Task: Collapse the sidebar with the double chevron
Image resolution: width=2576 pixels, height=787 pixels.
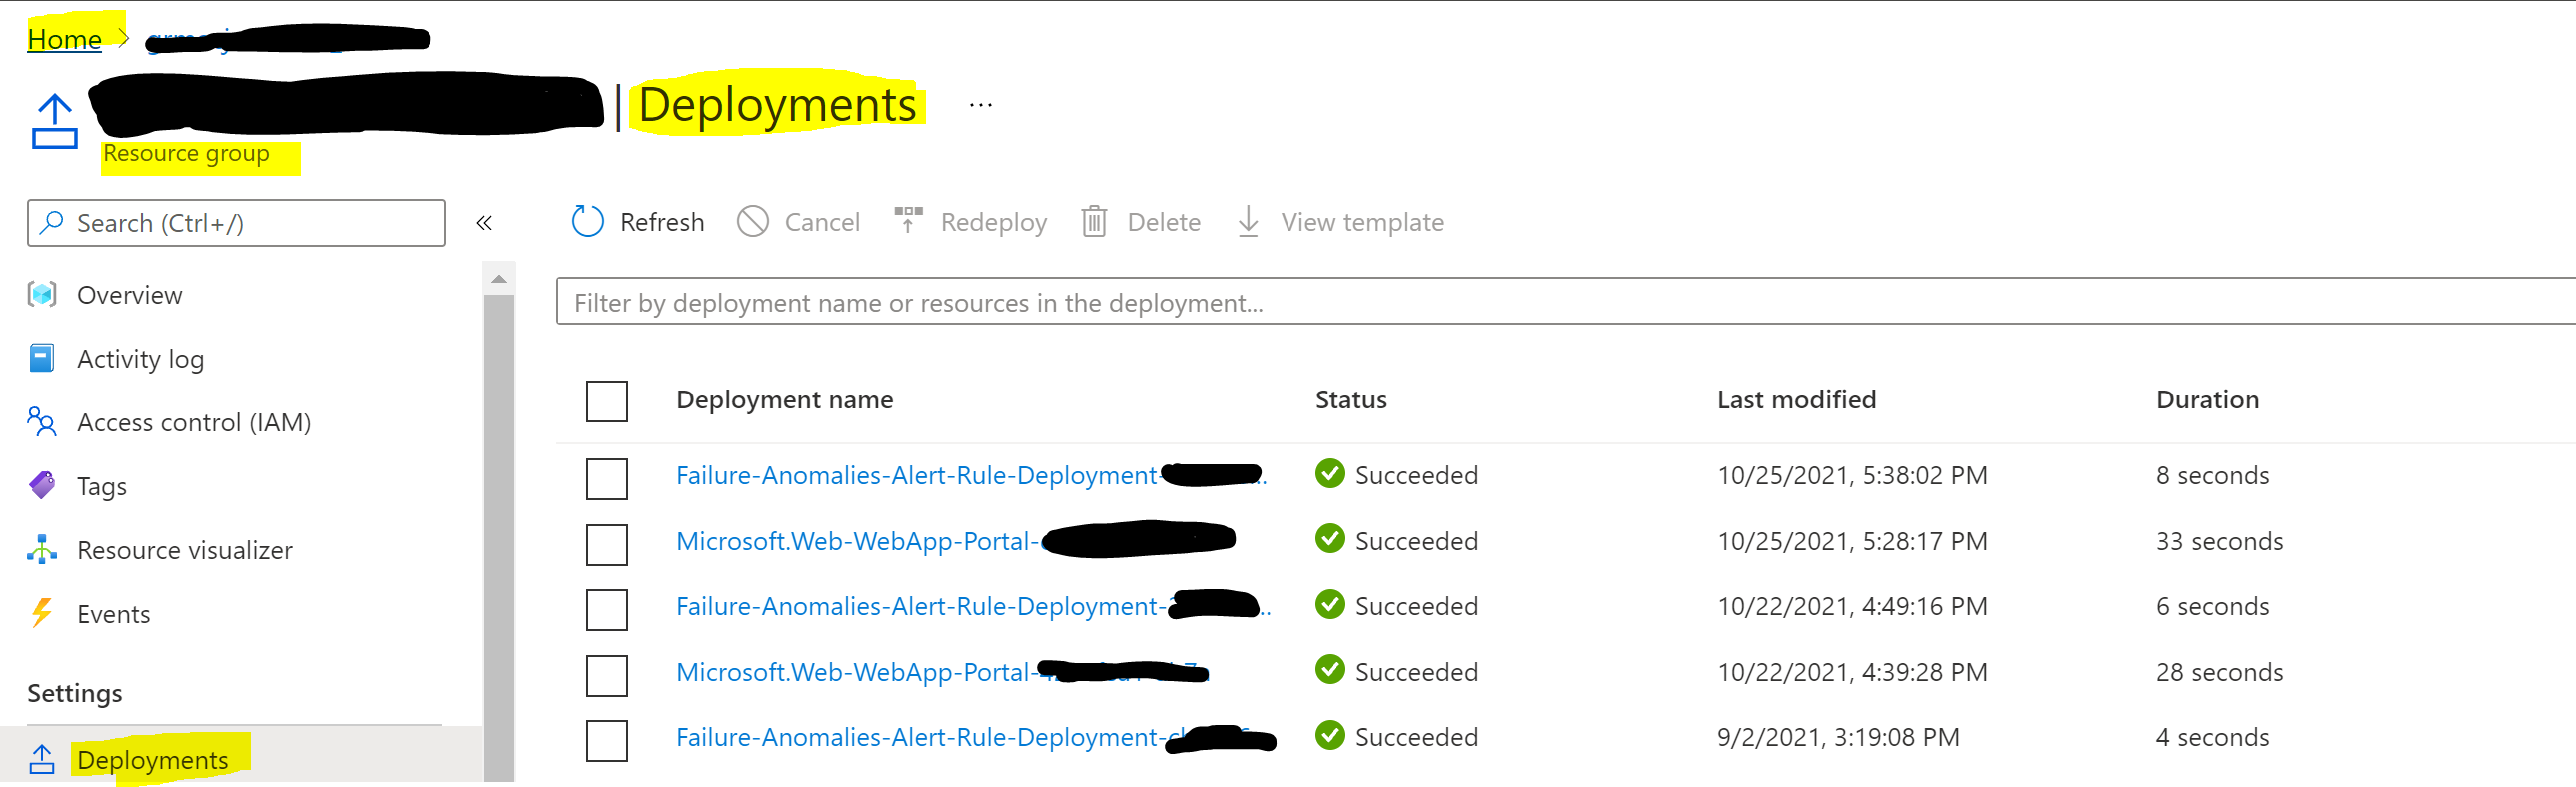Action: (484, 222)
